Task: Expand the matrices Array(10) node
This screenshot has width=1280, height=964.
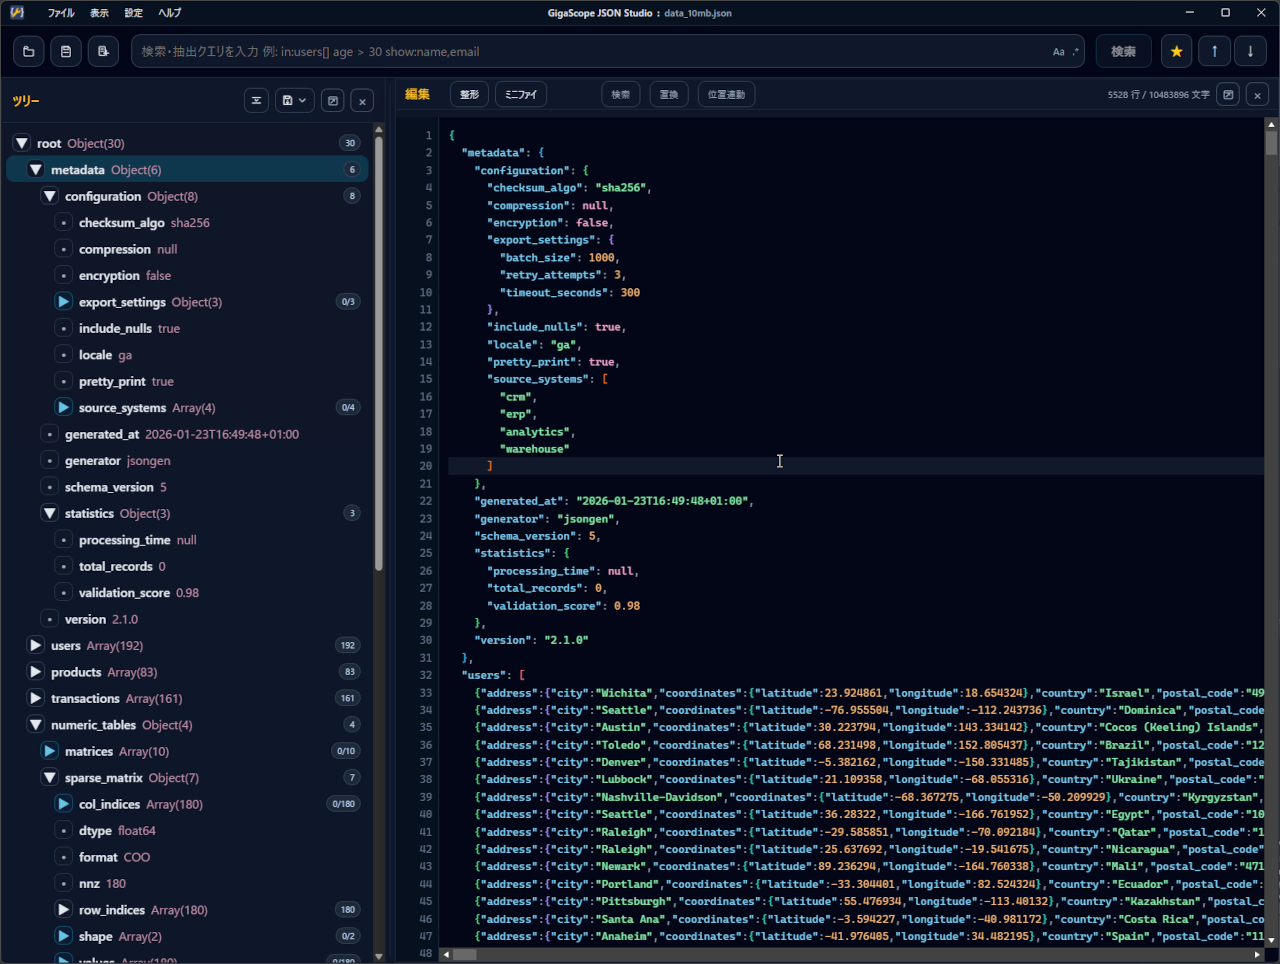Action: point(50,751)
